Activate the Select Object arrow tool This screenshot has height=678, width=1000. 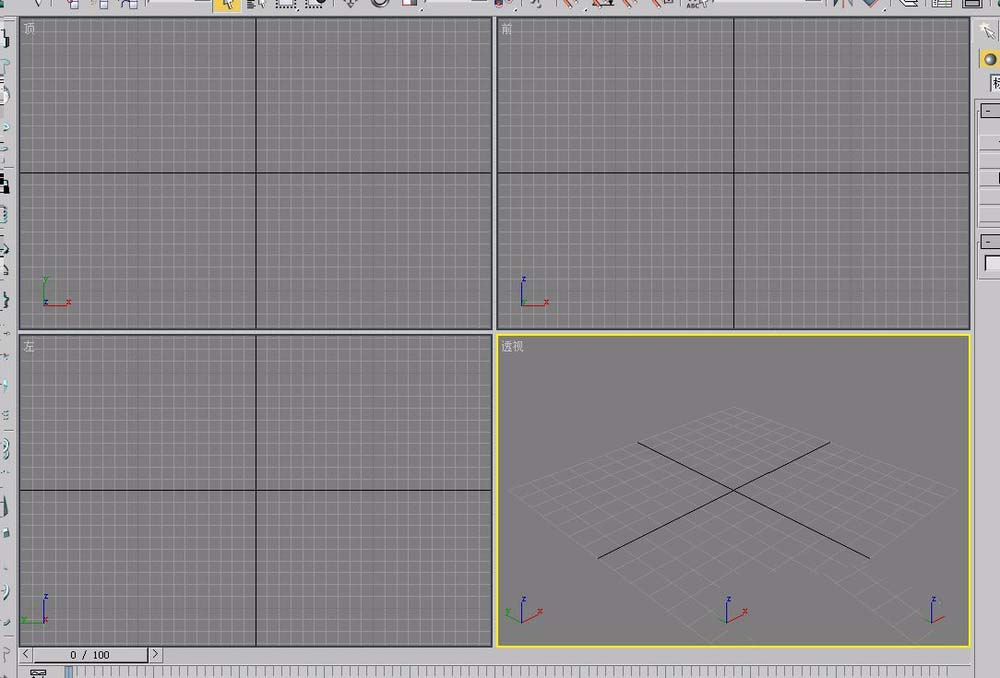(227, 4)
